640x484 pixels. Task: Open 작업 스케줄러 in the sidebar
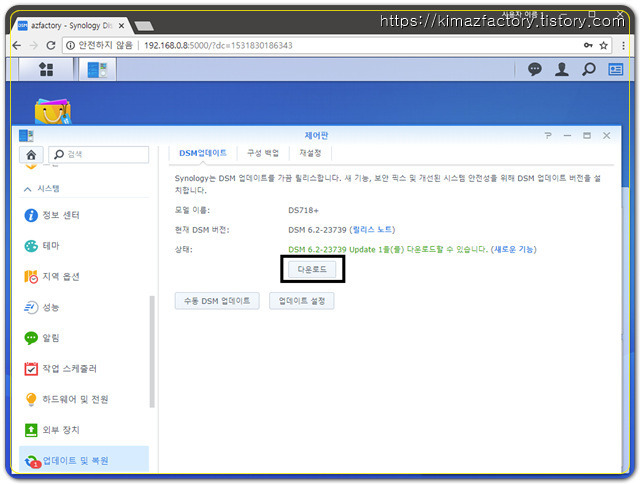[84, 369]
